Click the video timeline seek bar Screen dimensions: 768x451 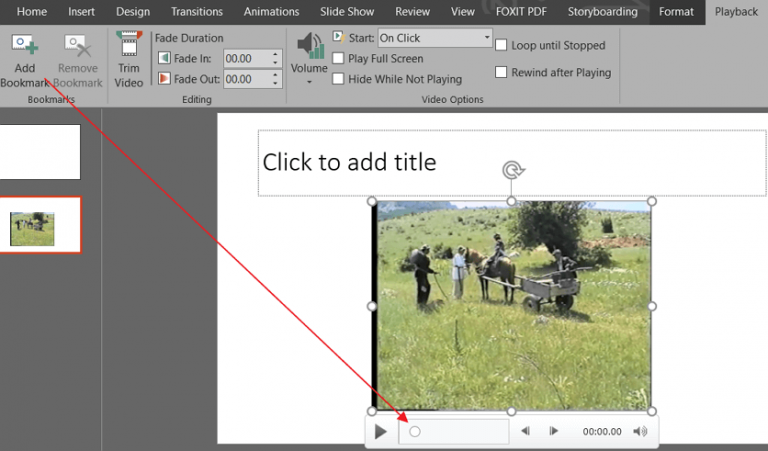(454, 431)
